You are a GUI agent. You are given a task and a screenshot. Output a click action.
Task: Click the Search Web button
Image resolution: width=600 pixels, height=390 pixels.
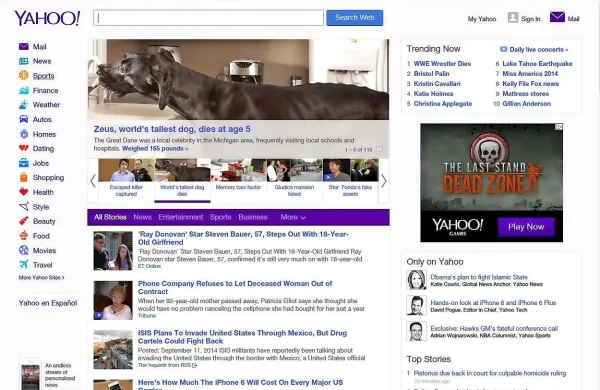(x=355, y=18)
